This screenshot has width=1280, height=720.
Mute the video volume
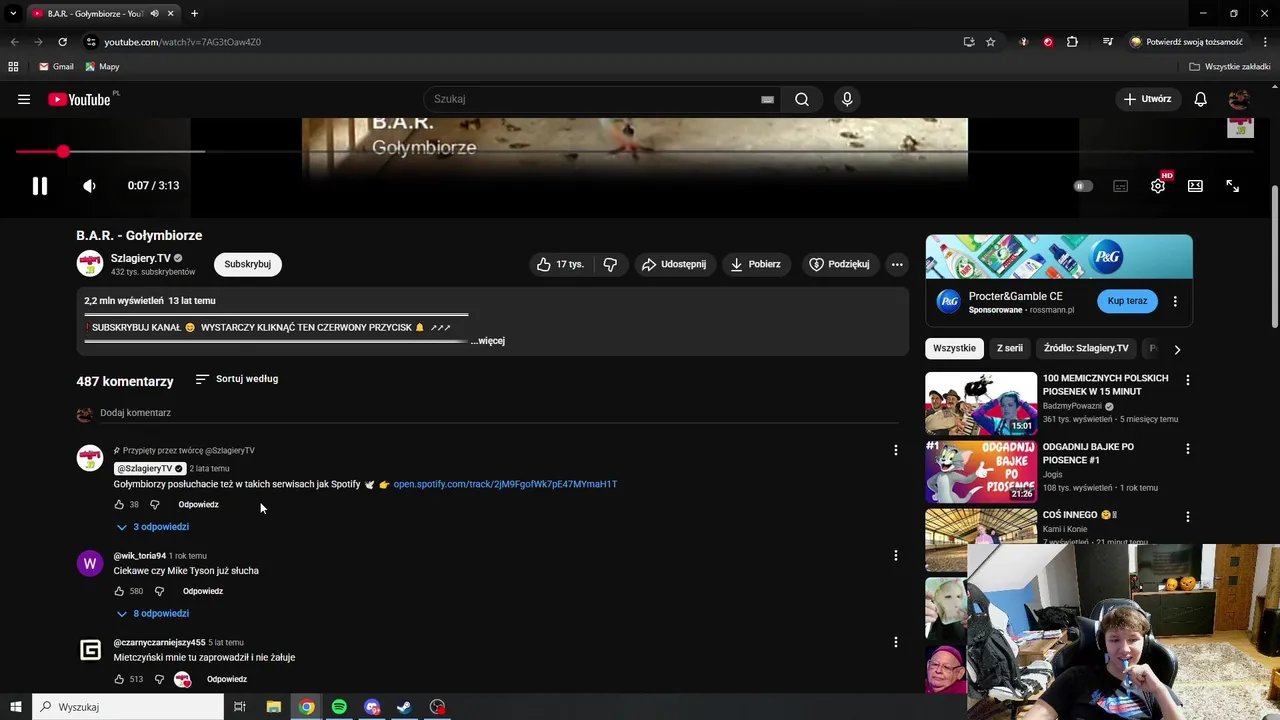[x=89, y=186]
